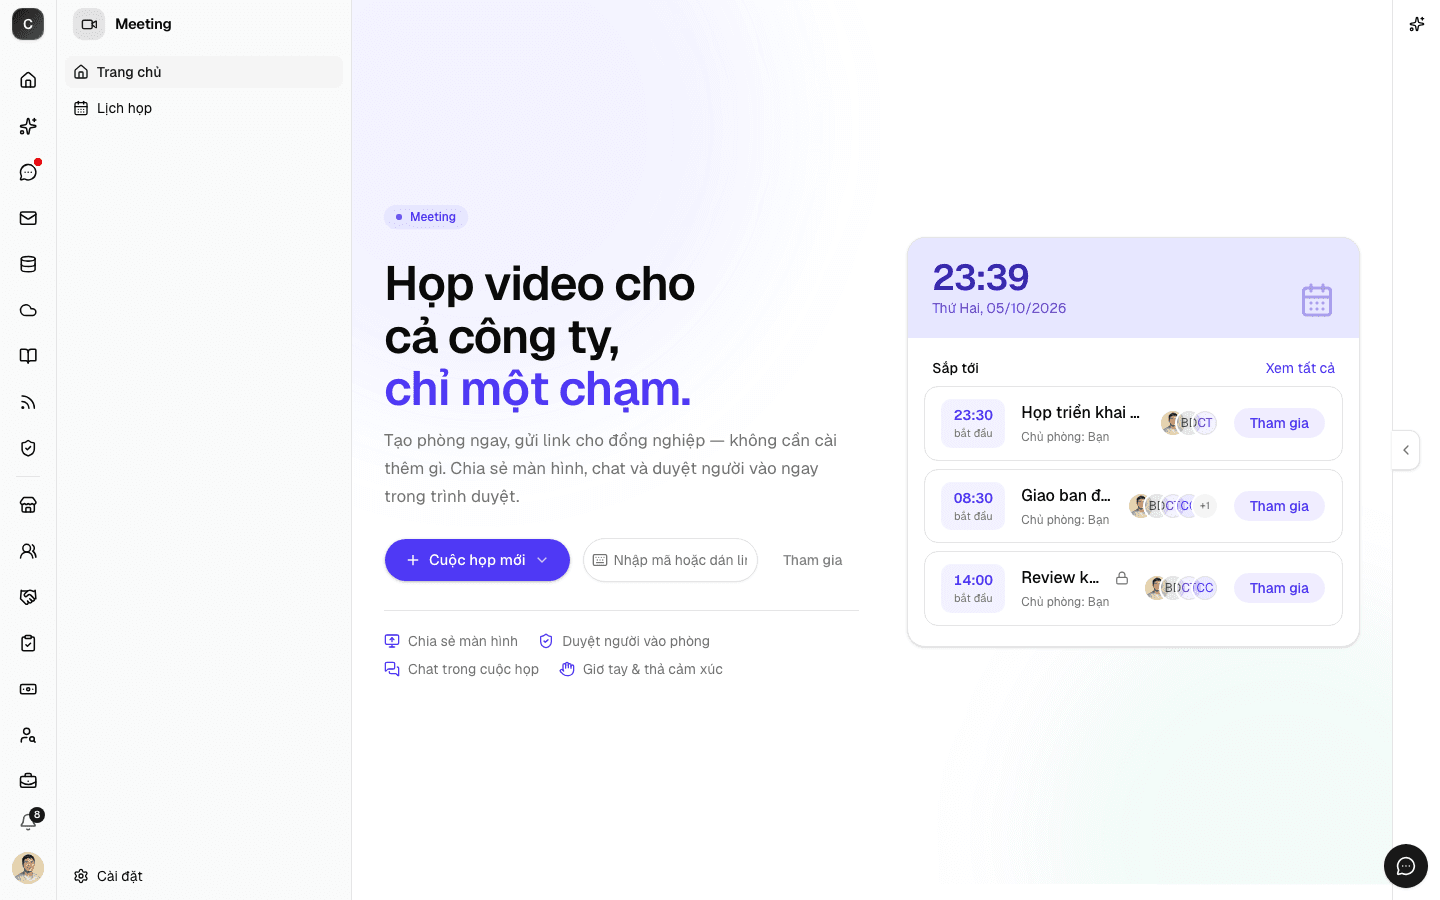This screenshot has height=900, width=1440.
Task: Select the "Review k..." meeting title
Action: click(1060, 577)
